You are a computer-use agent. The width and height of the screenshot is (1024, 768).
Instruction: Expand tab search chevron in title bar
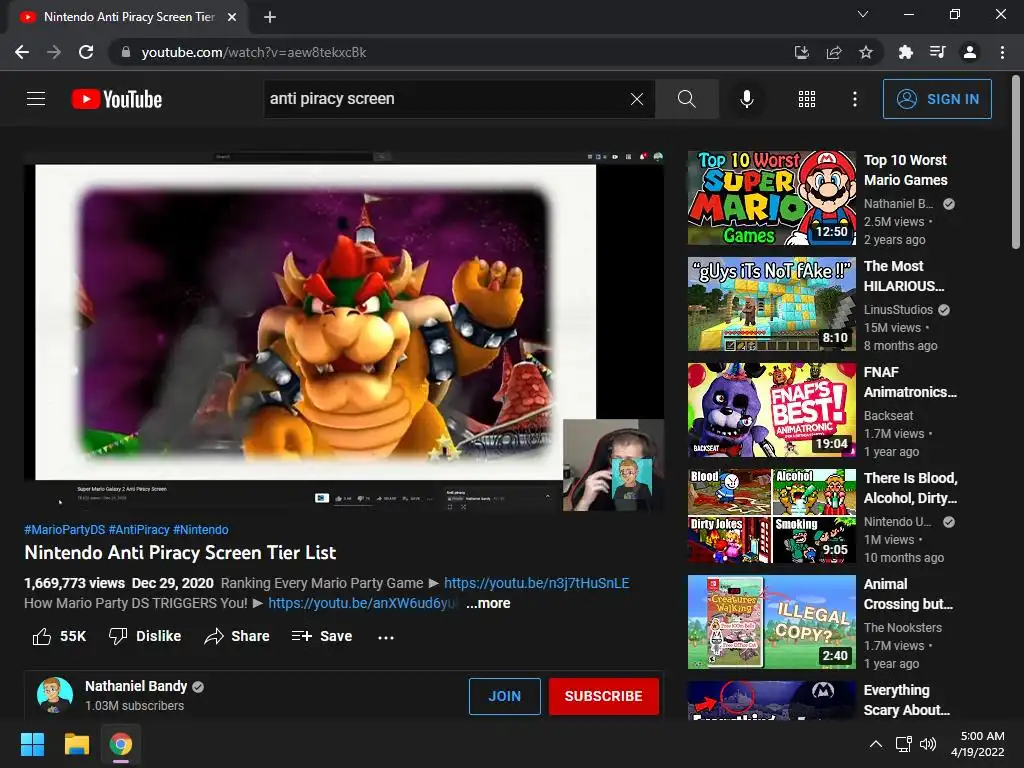(863, 14)
